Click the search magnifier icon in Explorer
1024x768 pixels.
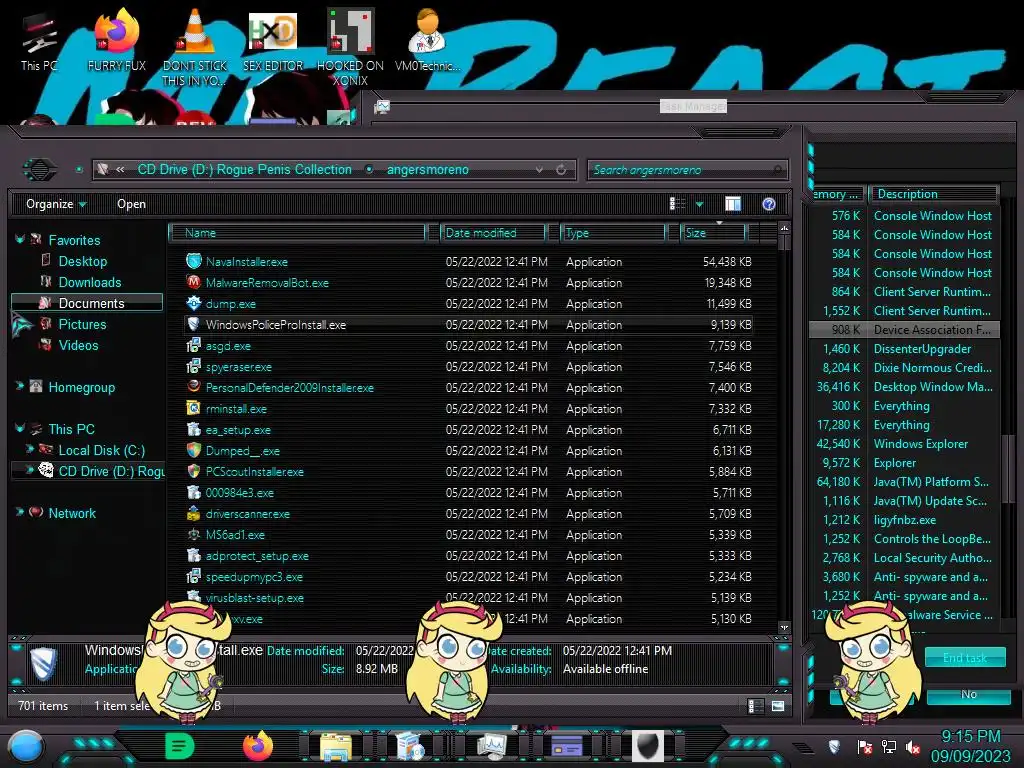click(x=777, y=170)
